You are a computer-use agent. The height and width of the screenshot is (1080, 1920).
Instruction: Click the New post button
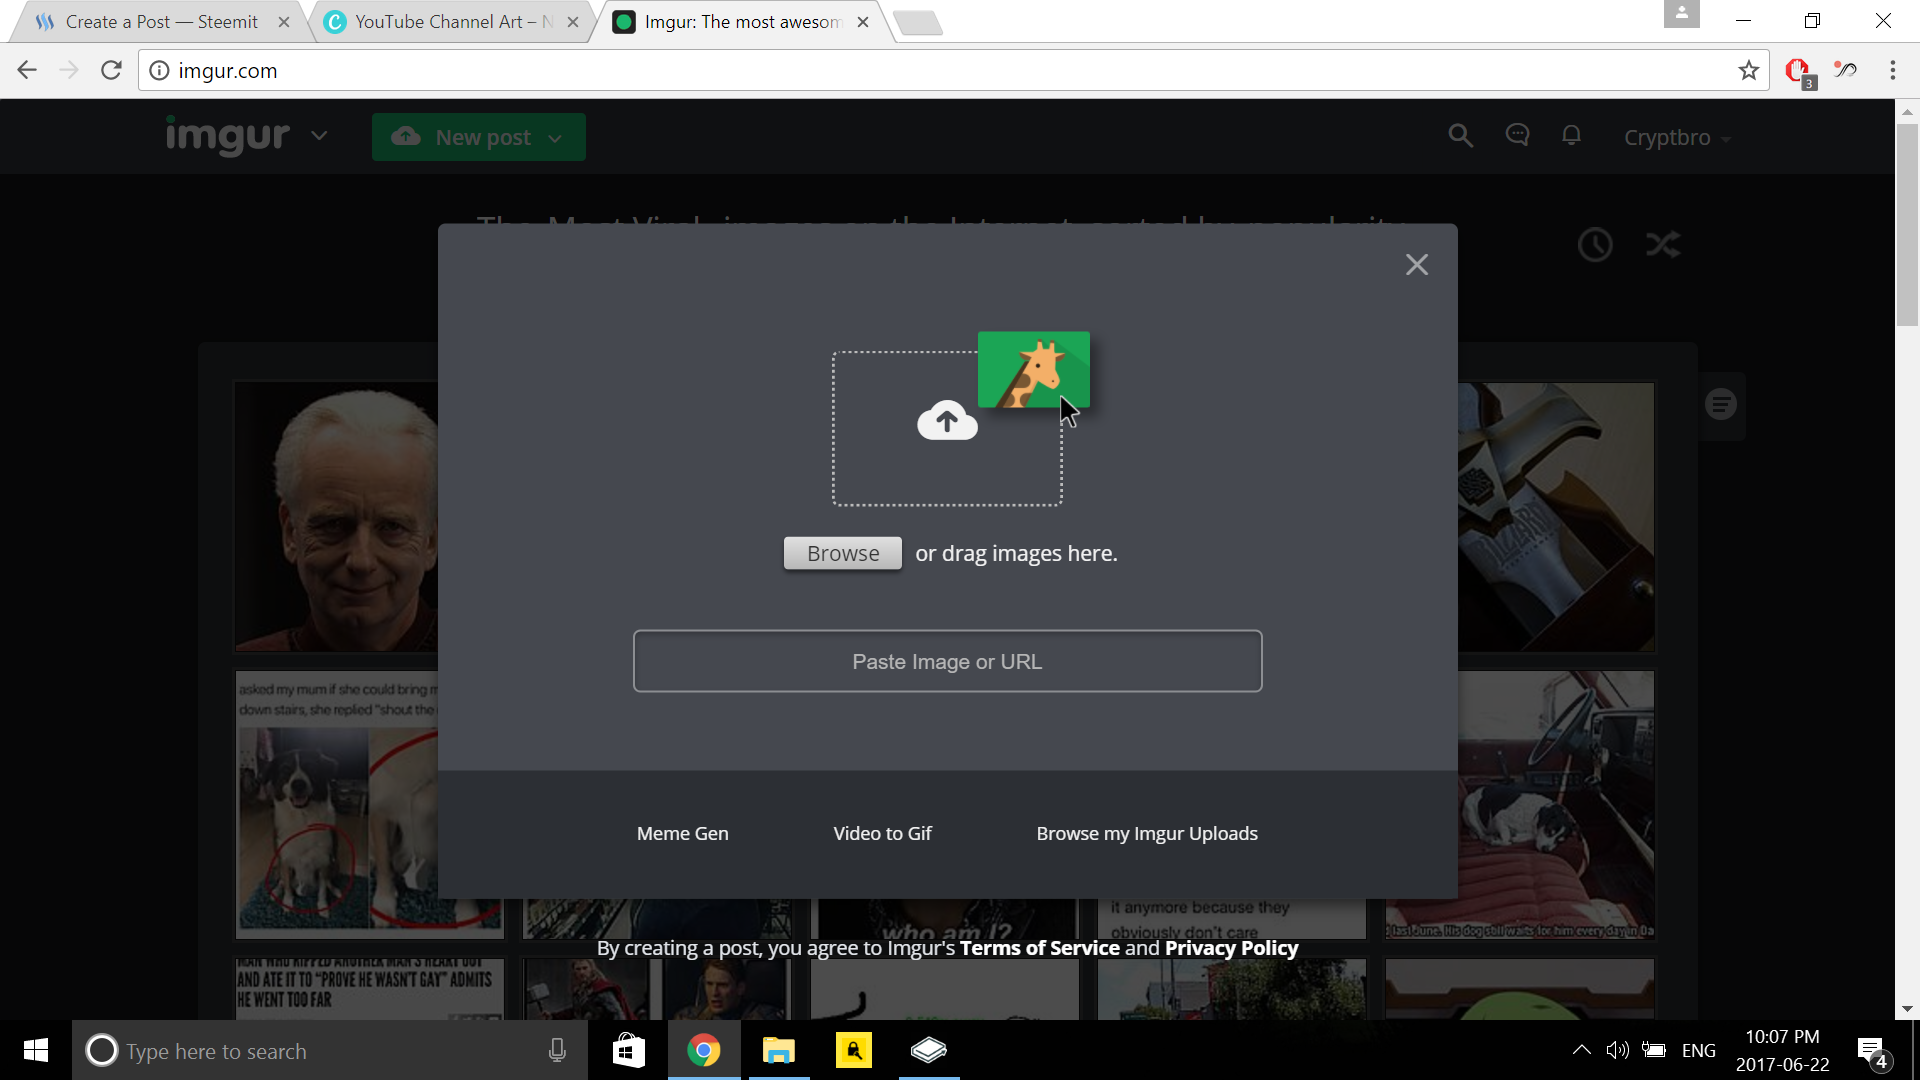pos(478,137)
